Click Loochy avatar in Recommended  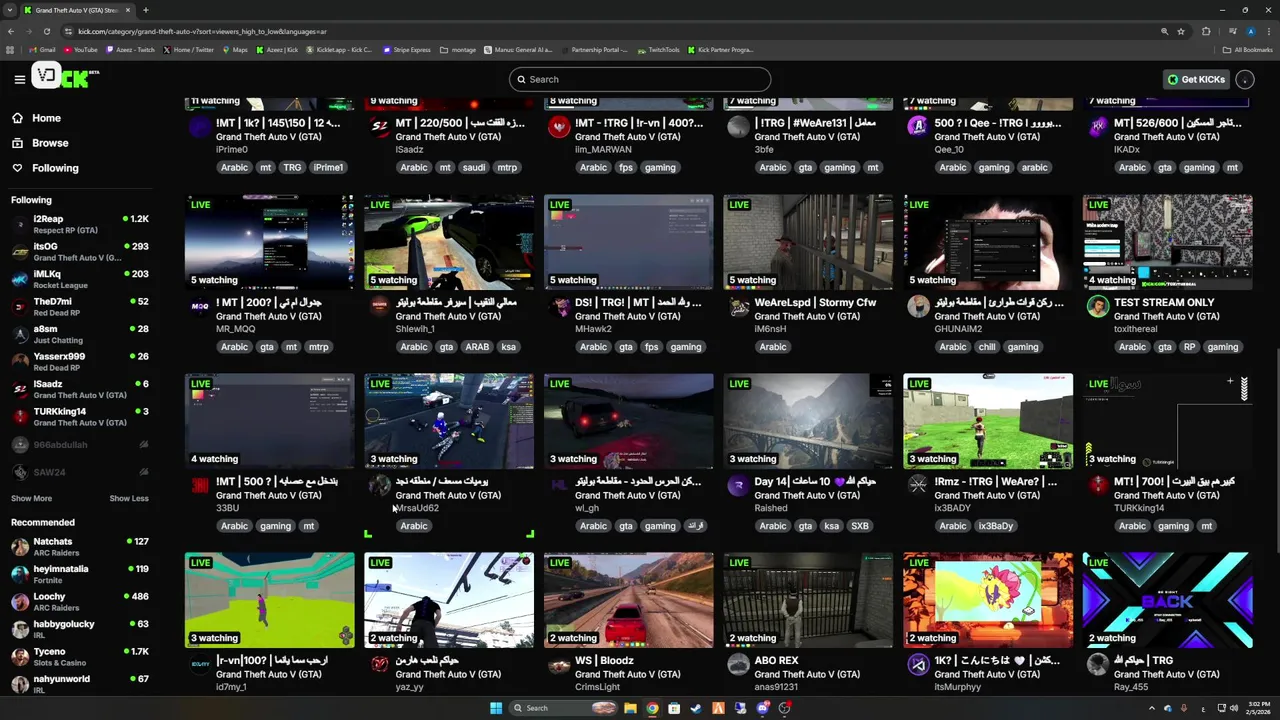pyautogui.click(x=20, y=602)
